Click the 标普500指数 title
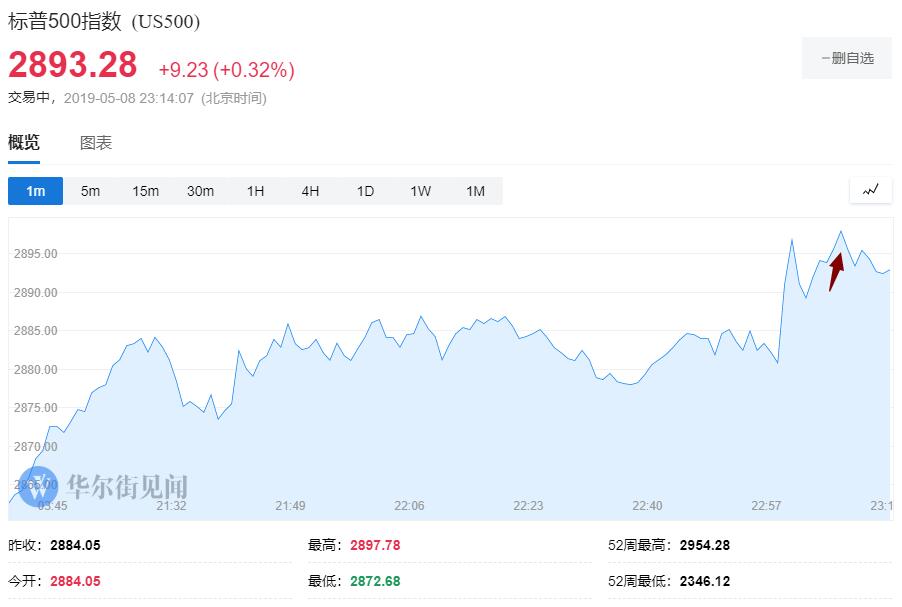Viewport: 902px width, 607px height. [67, 22]
